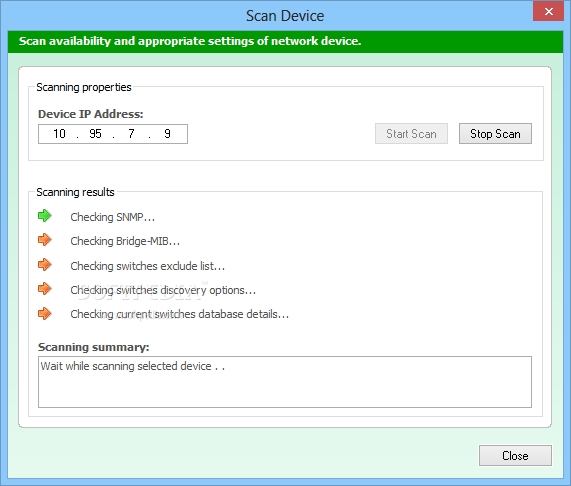Click the first IP octet showing 10

click(x=59, y=134)
